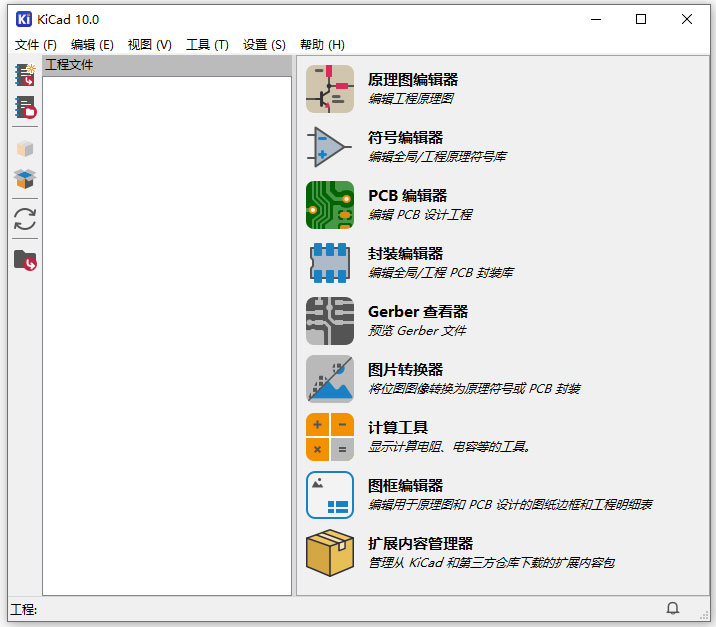The height and width of the screenshot is (627, 716).
Task: Launch the Schematic Editor via its transistor icon
Action: [x=330, y=89]
